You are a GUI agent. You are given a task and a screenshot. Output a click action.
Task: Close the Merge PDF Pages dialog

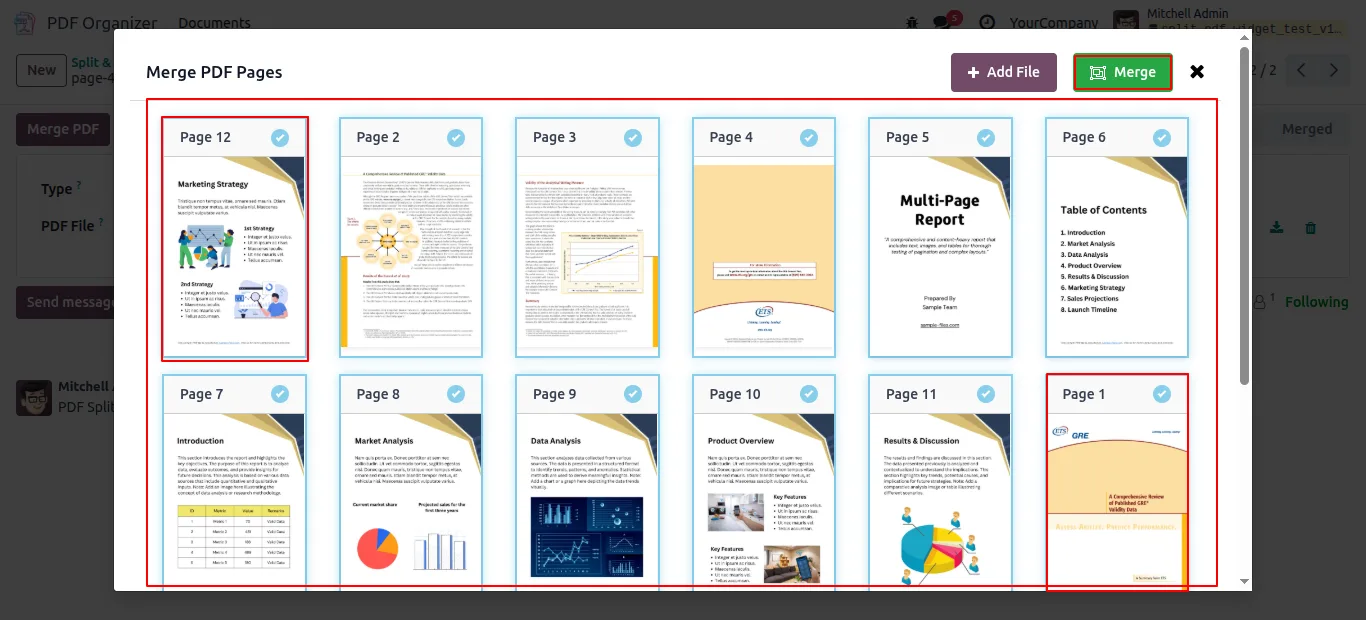click(1197, 72)
